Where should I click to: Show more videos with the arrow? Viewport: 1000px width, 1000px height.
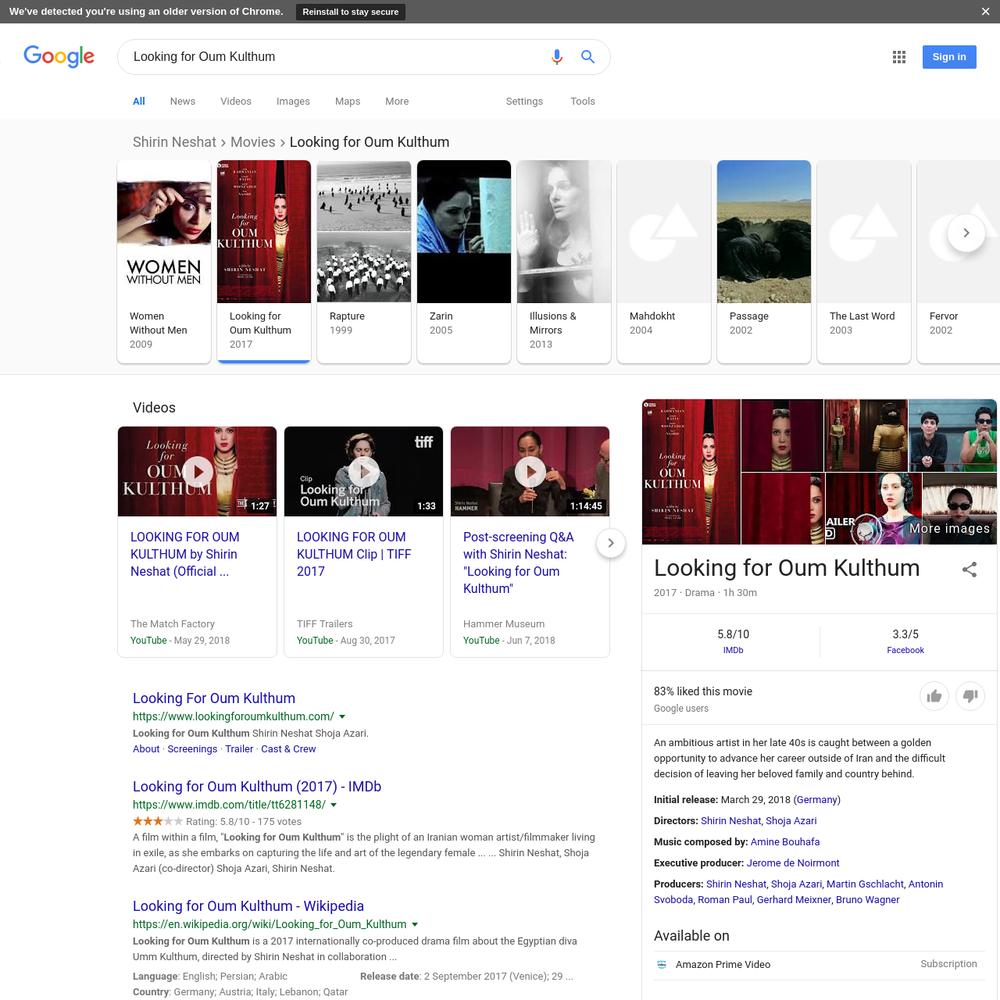(x=610, y=543)
